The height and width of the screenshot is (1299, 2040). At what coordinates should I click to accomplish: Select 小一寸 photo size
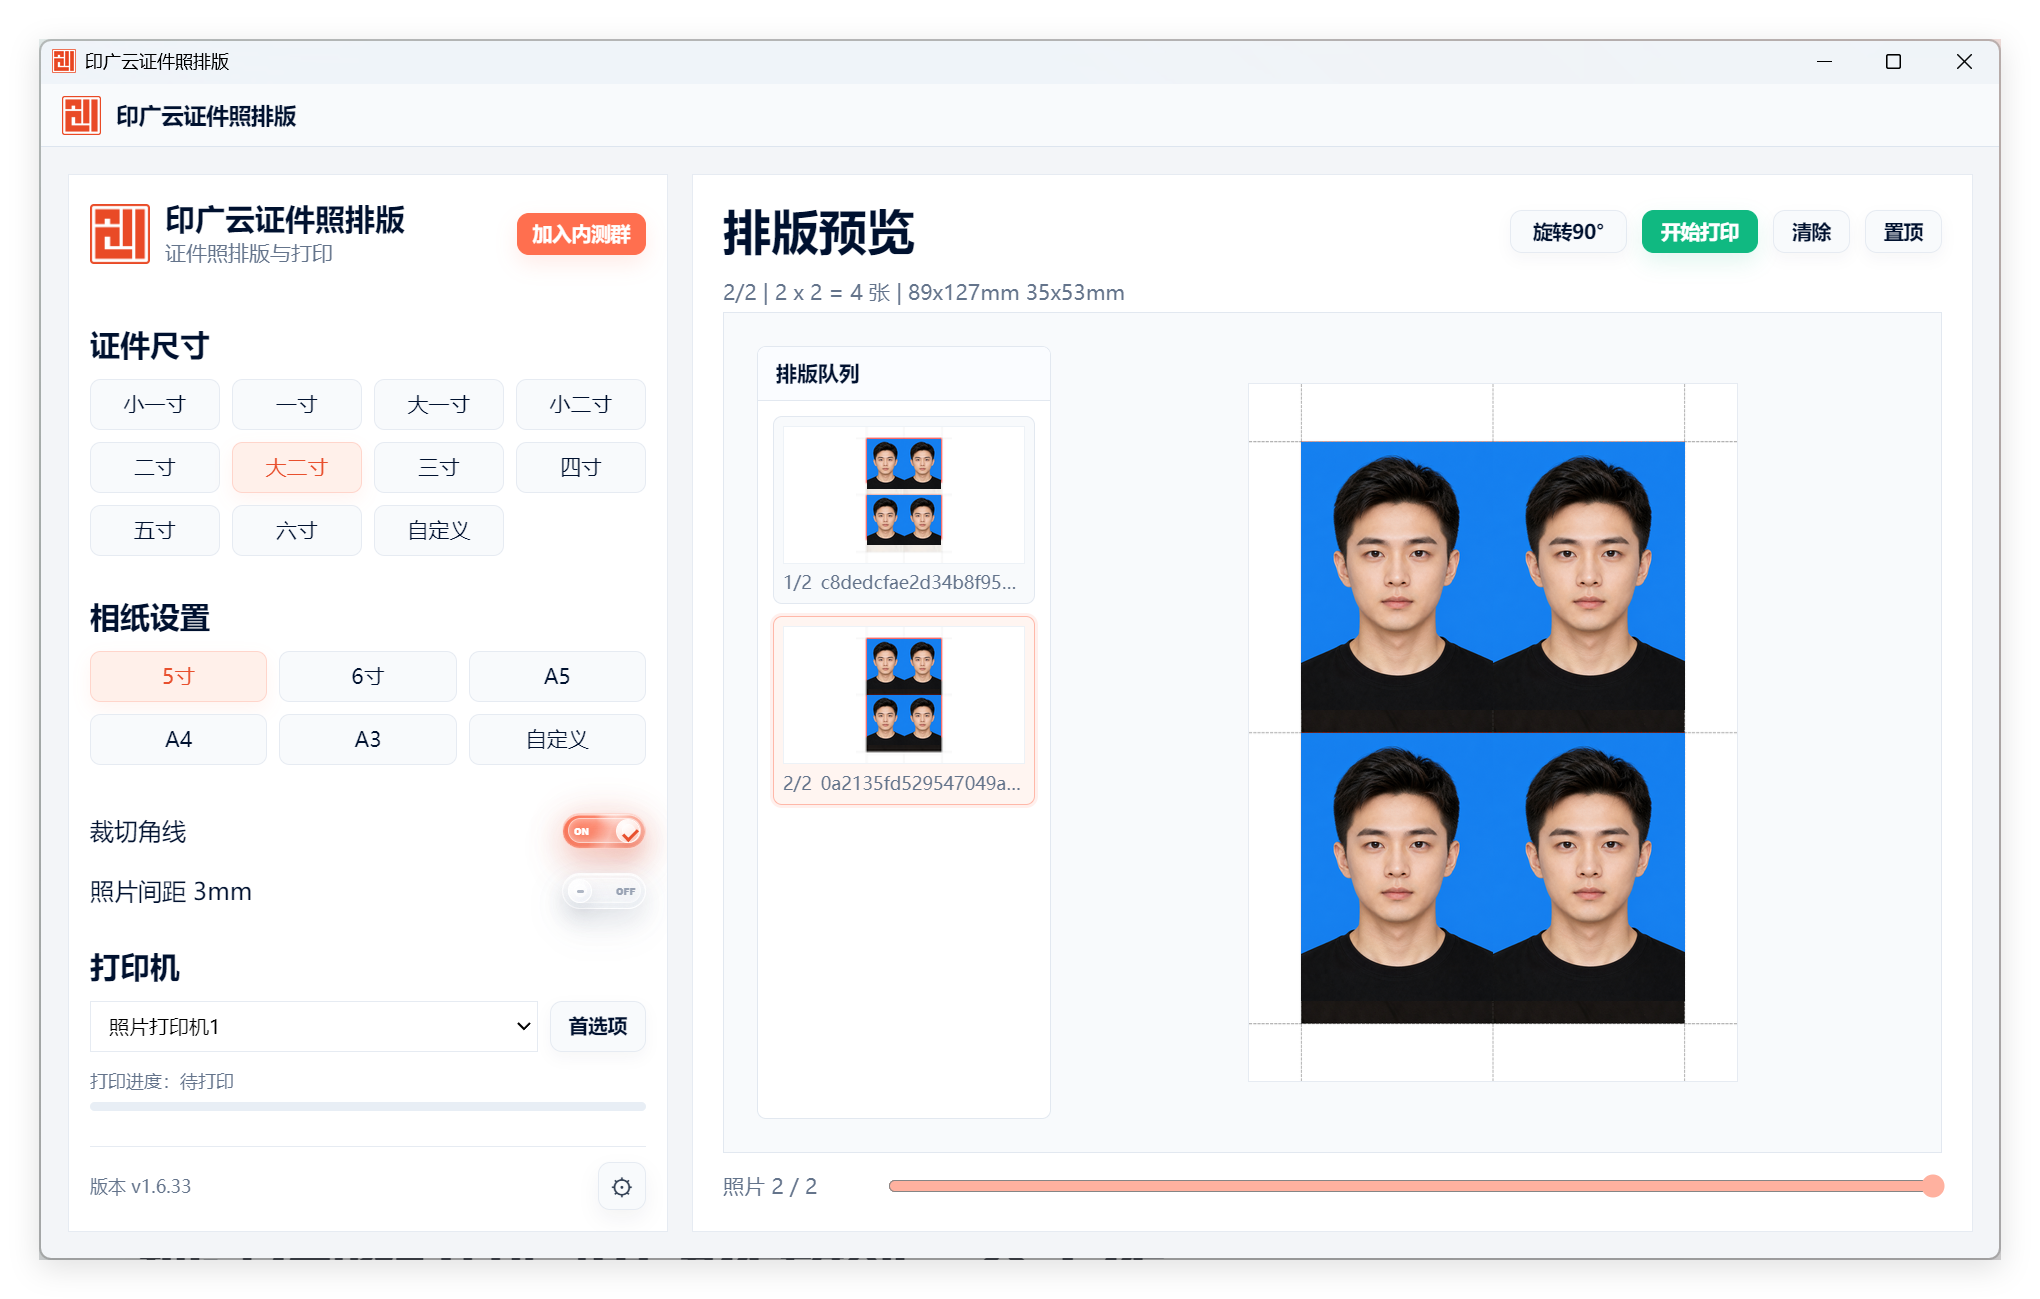point(155,405)
